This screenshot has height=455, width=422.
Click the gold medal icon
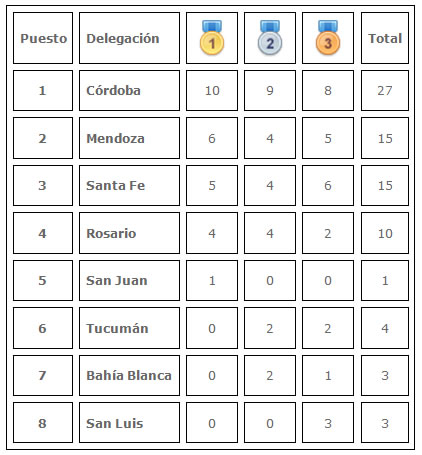[x=212, y=37]
